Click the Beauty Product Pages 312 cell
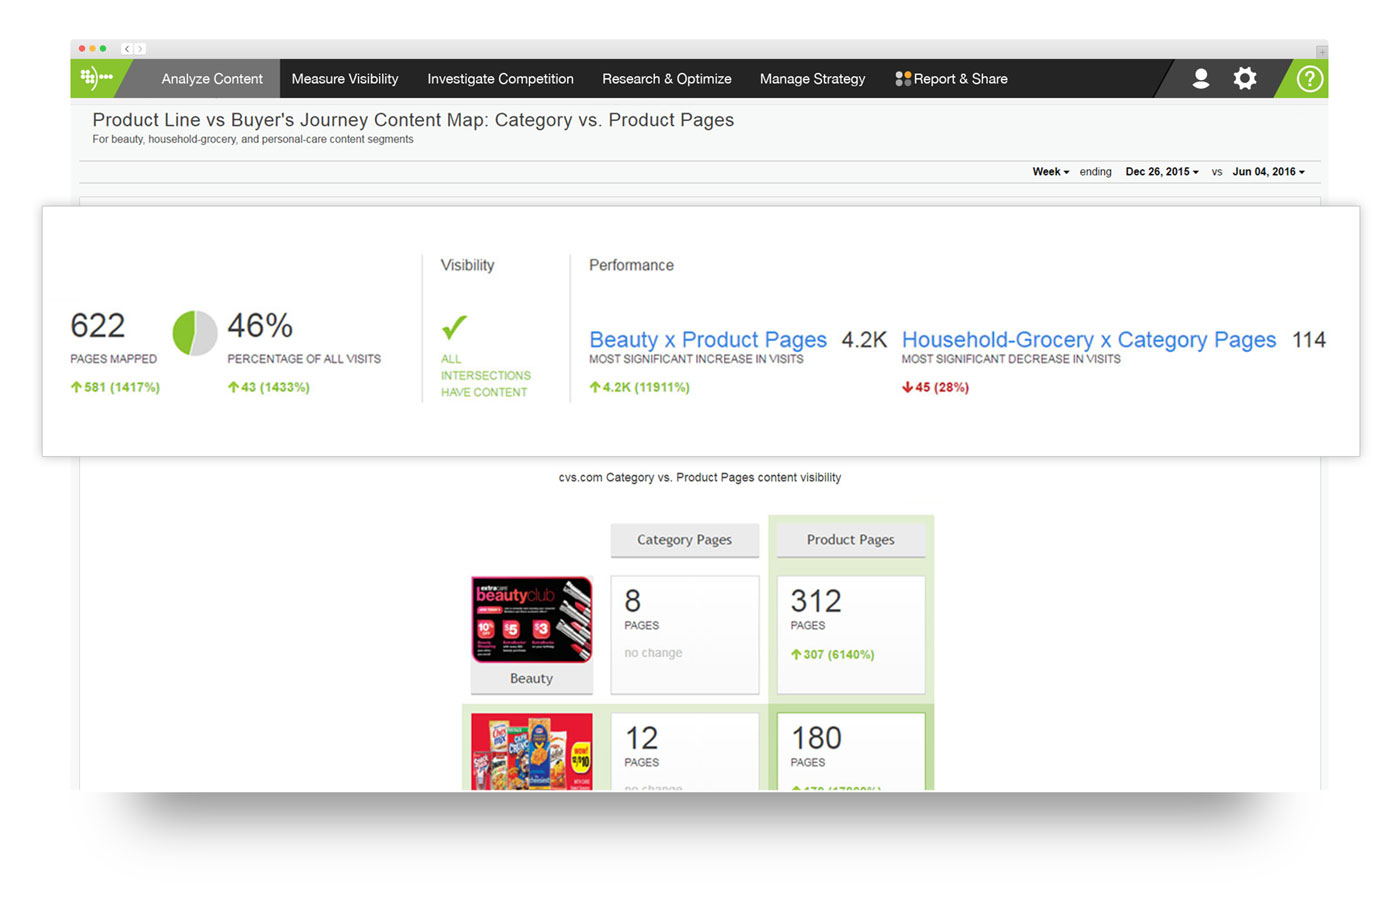This screenshot has width=1400, height=913. pyautogui.click(x=851, y=635)
